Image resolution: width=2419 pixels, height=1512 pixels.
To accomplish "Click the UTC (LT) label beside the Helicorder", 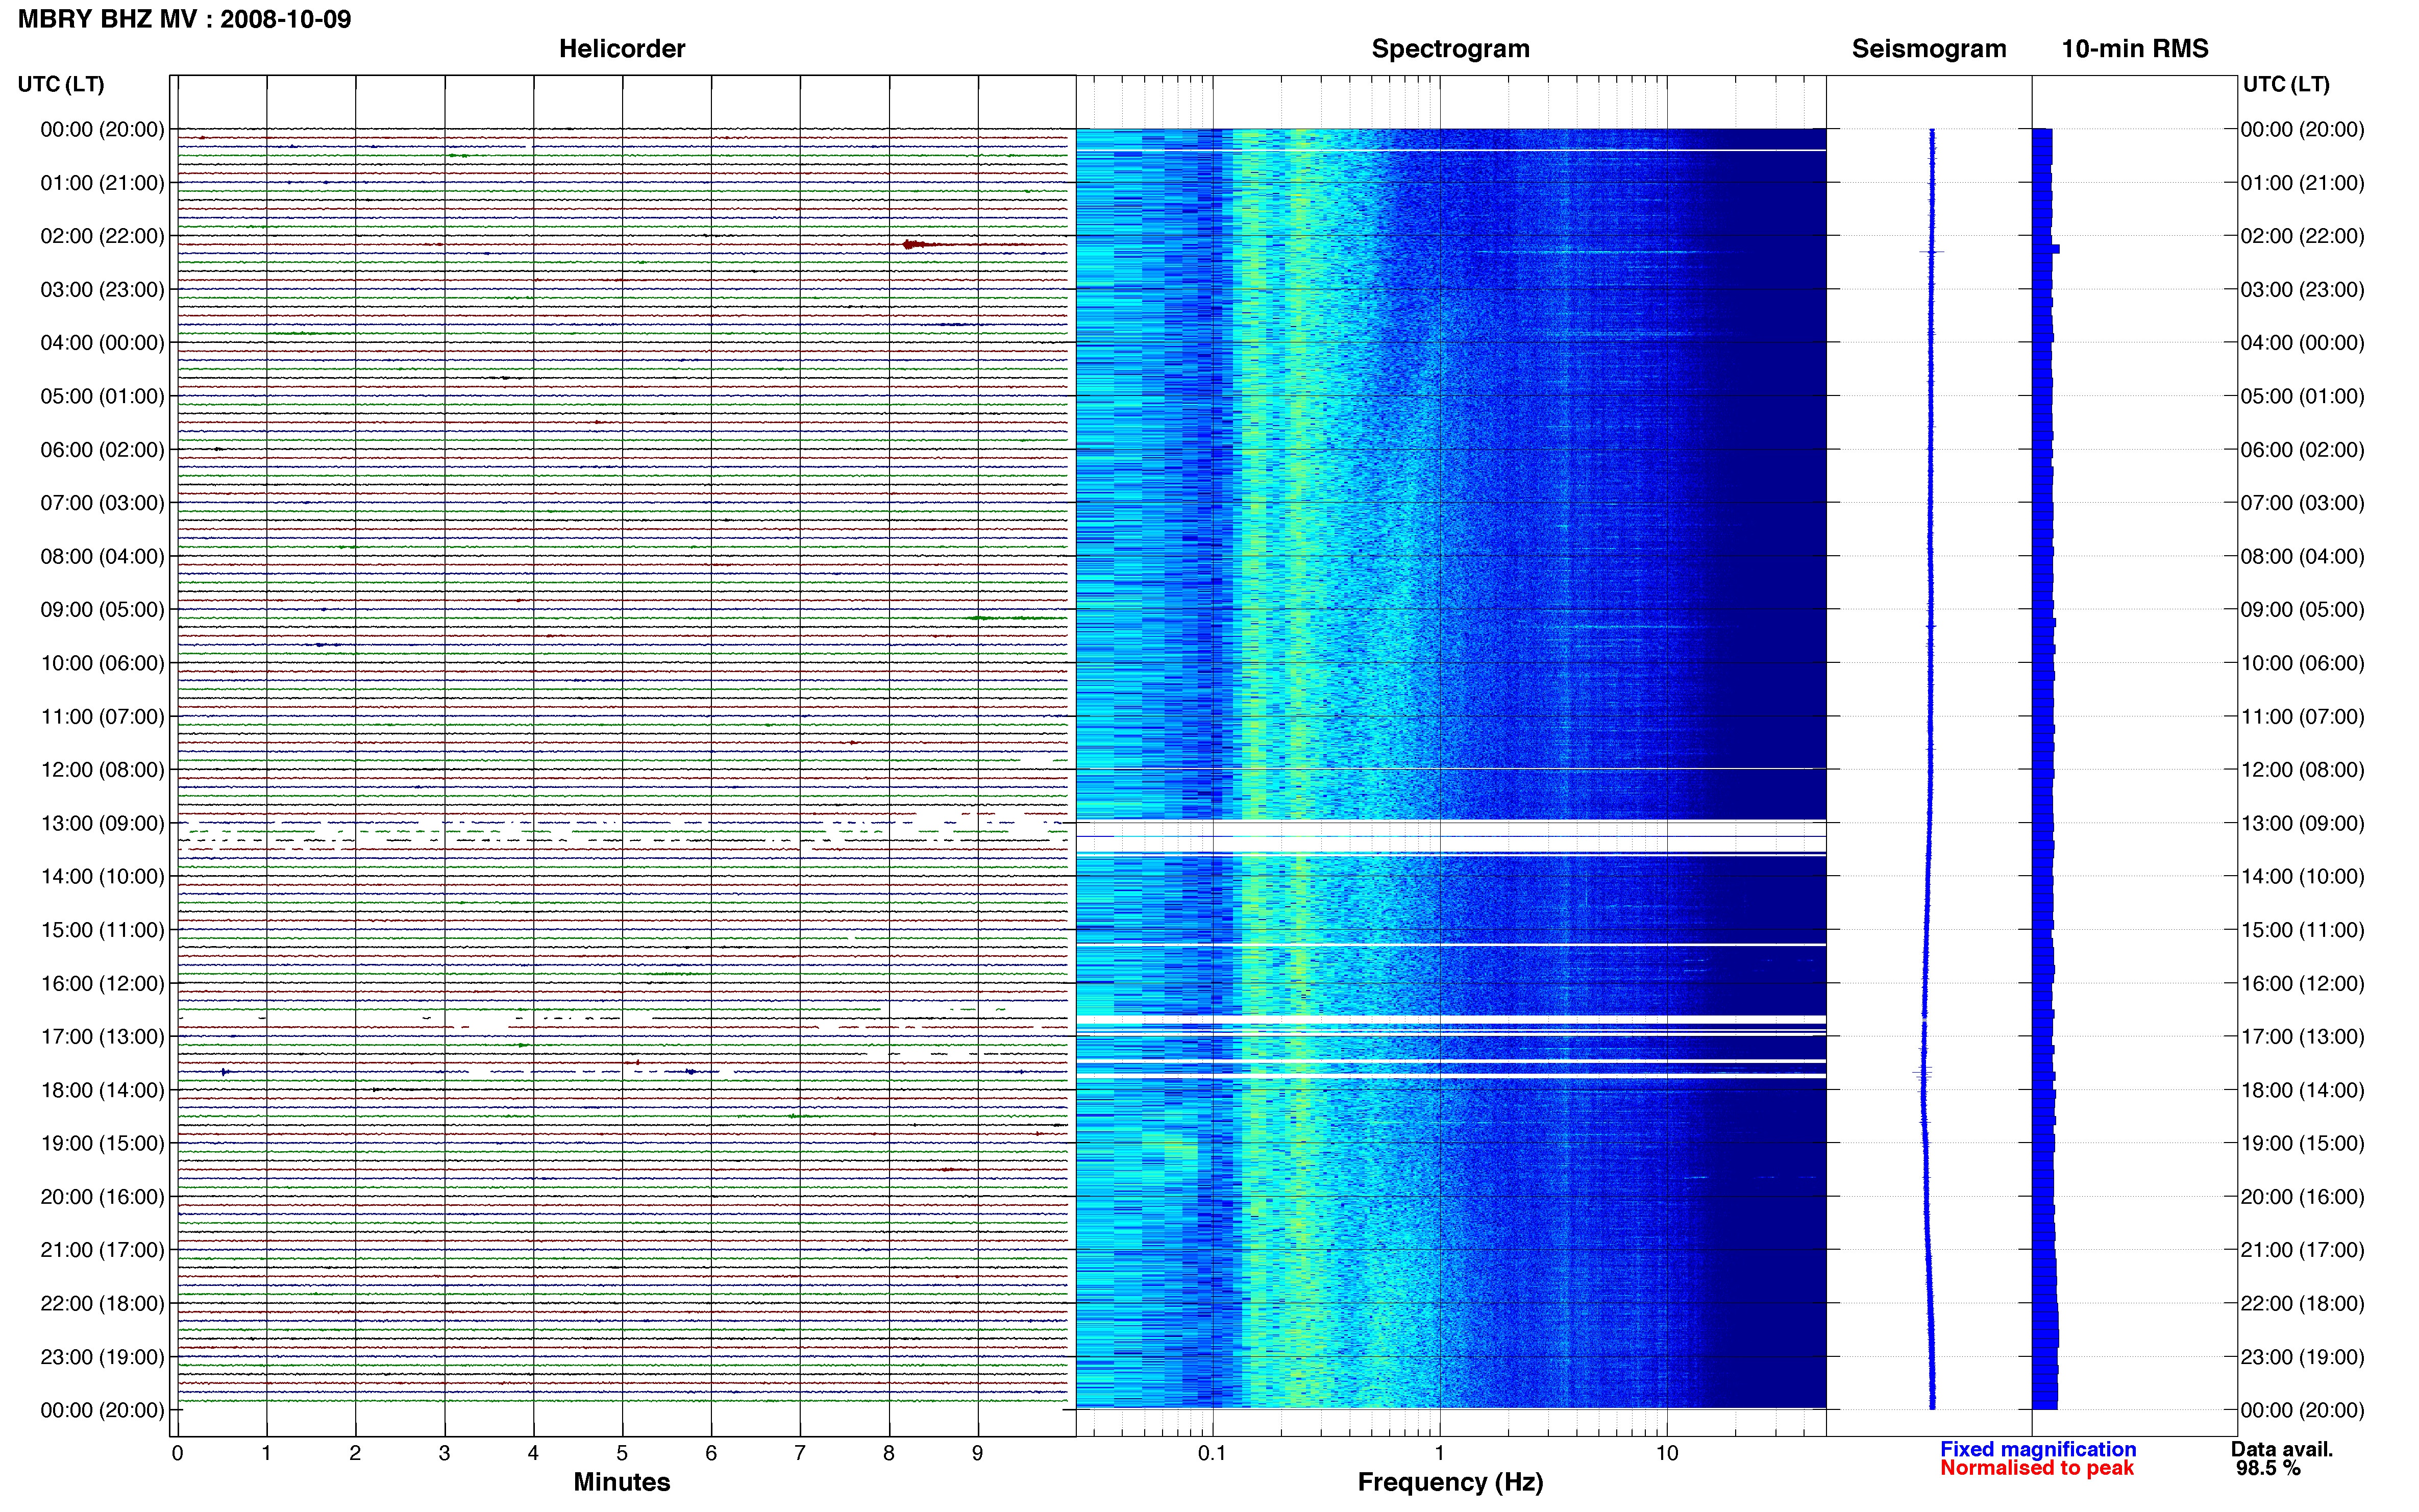I will coord(61,84).
